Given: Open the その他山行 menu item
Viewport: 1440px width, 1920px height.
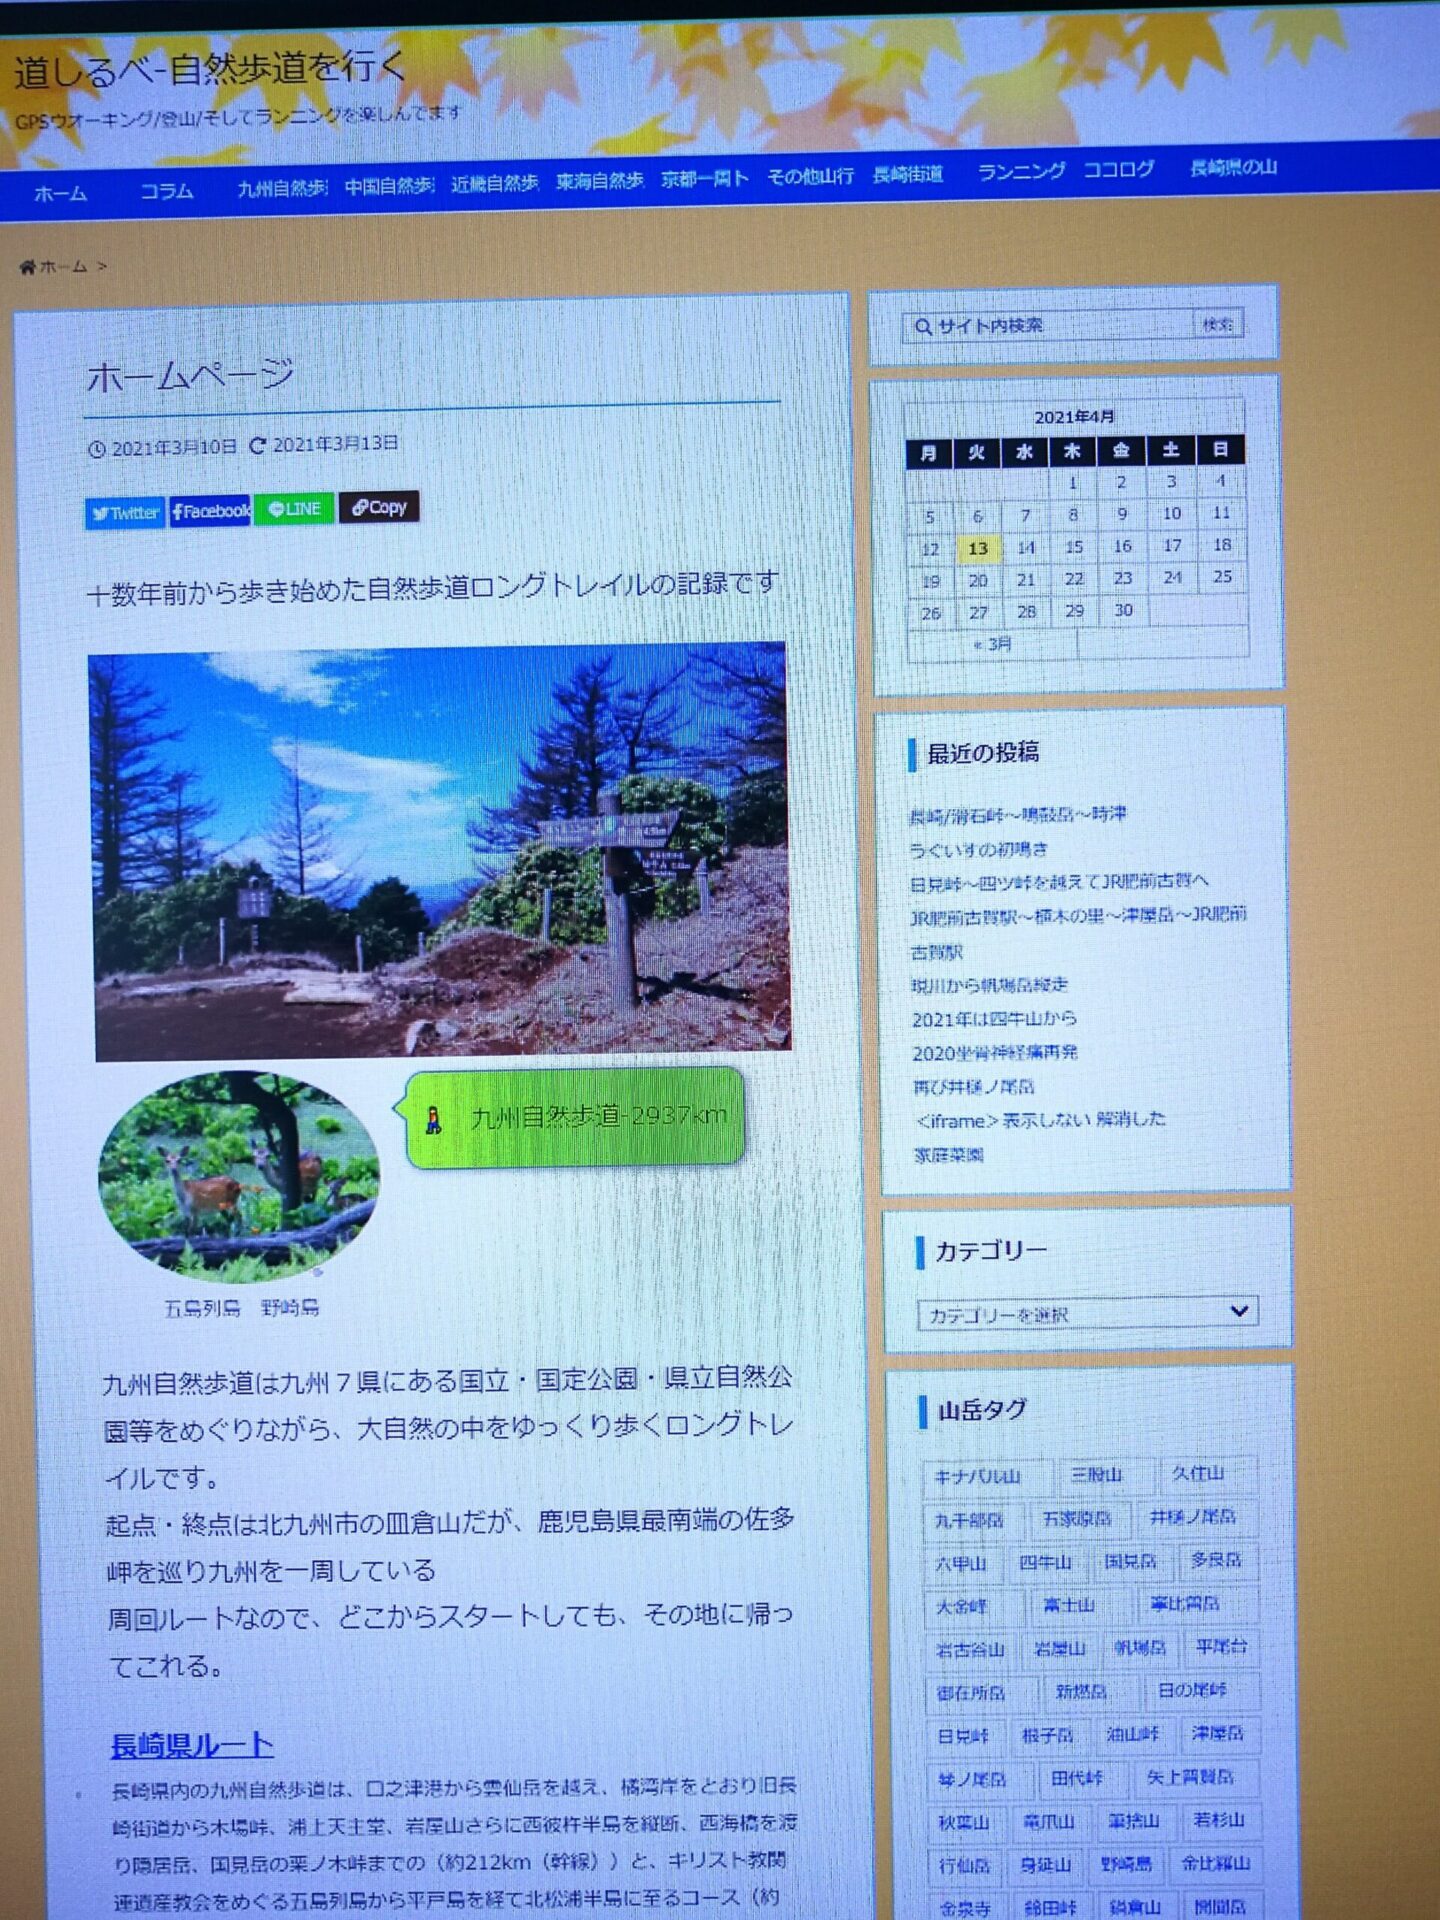Looking at the screenshot, I should (810, 176).
